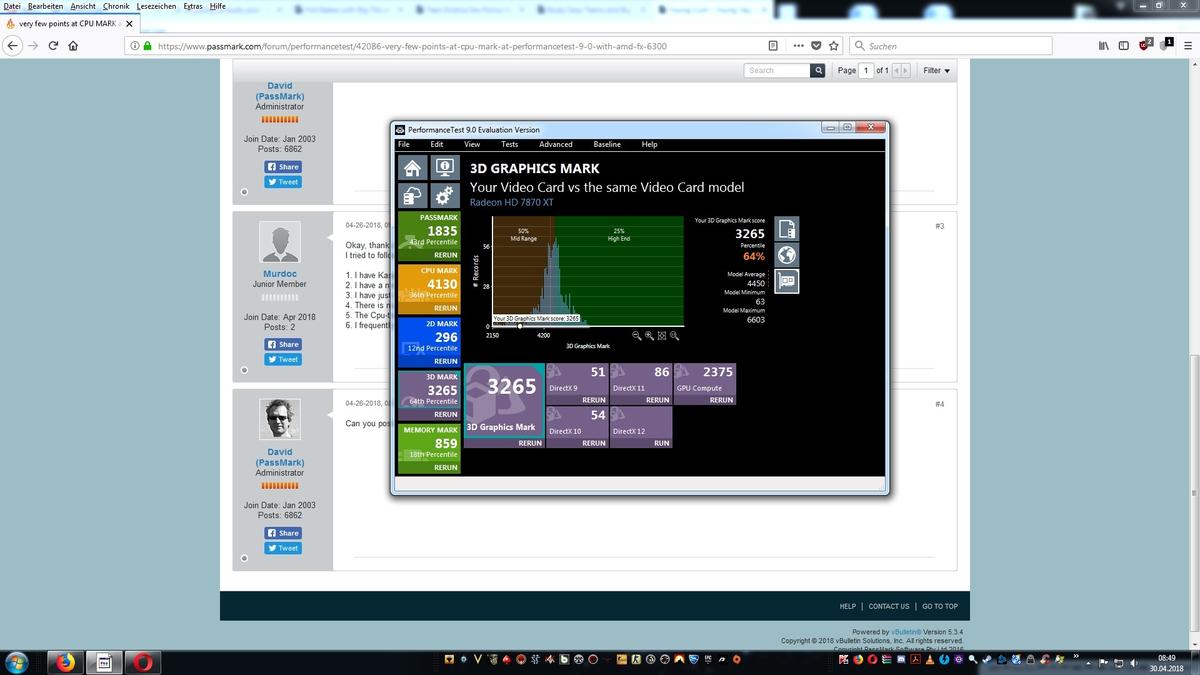
Task: Toggle Firefox reader view
Action: pyautogui.click(x=773, y=45)
